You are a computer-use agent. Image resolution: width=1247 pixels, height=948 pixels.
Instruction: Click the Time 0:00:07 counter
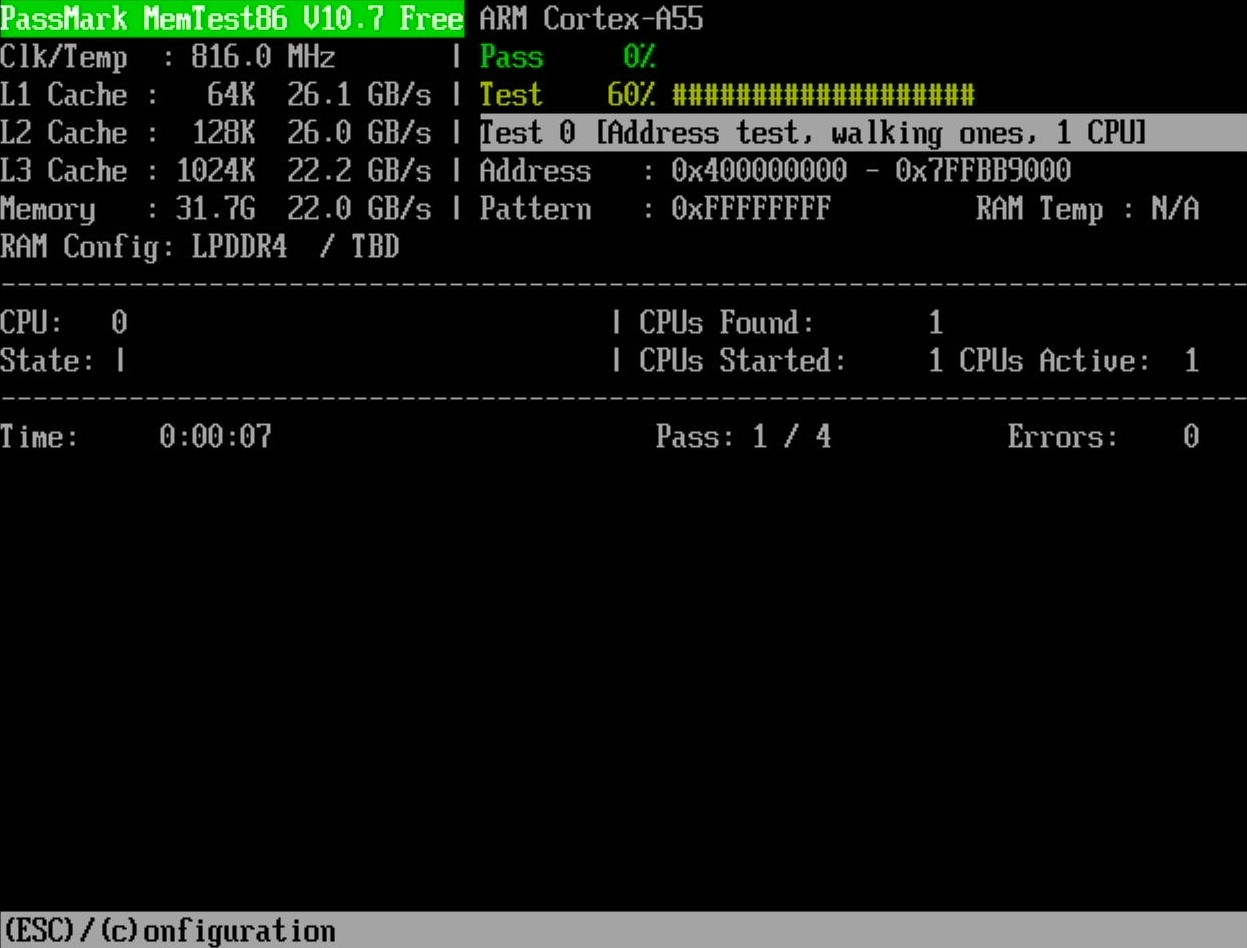(x=136, y=437)
